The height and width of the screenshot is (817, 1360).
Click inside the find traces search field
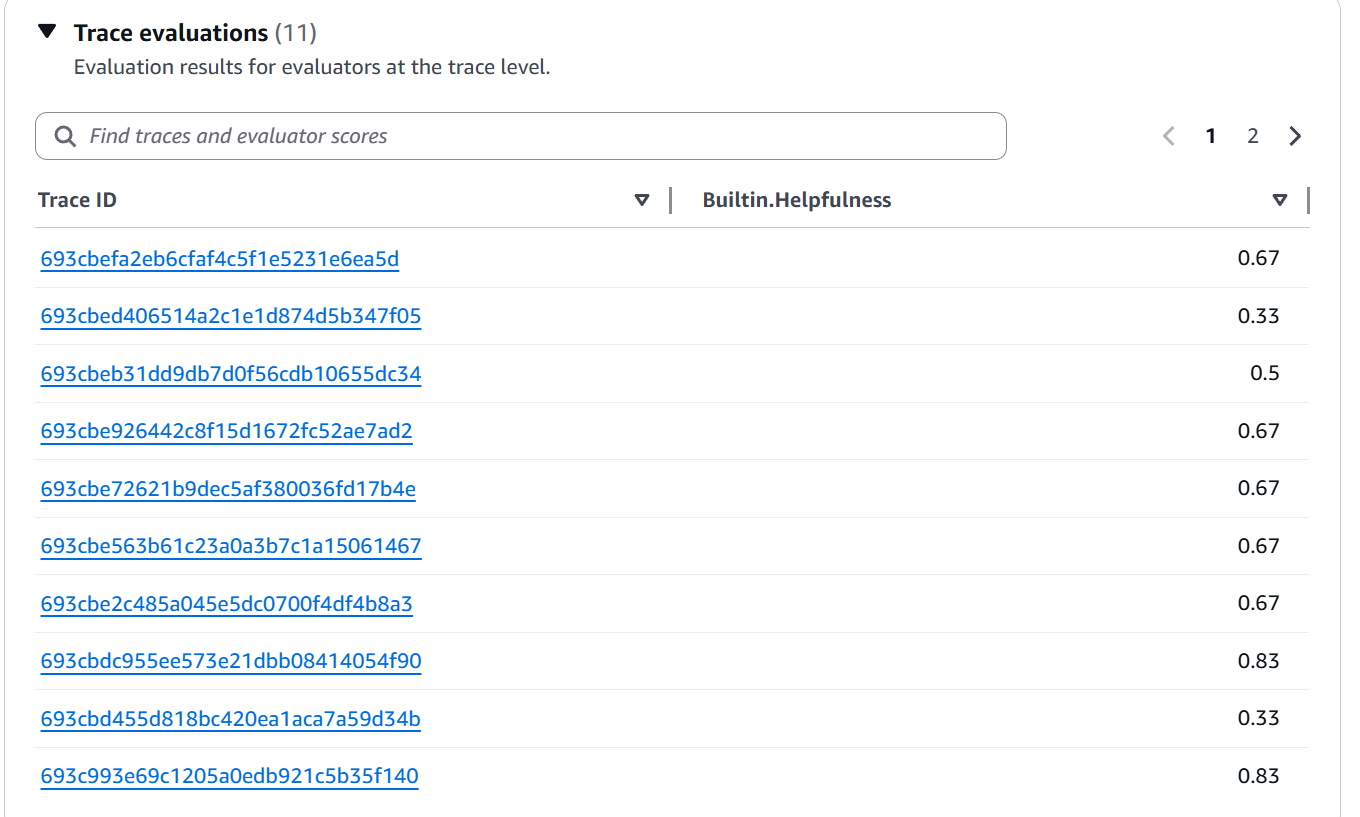point(400,136)
